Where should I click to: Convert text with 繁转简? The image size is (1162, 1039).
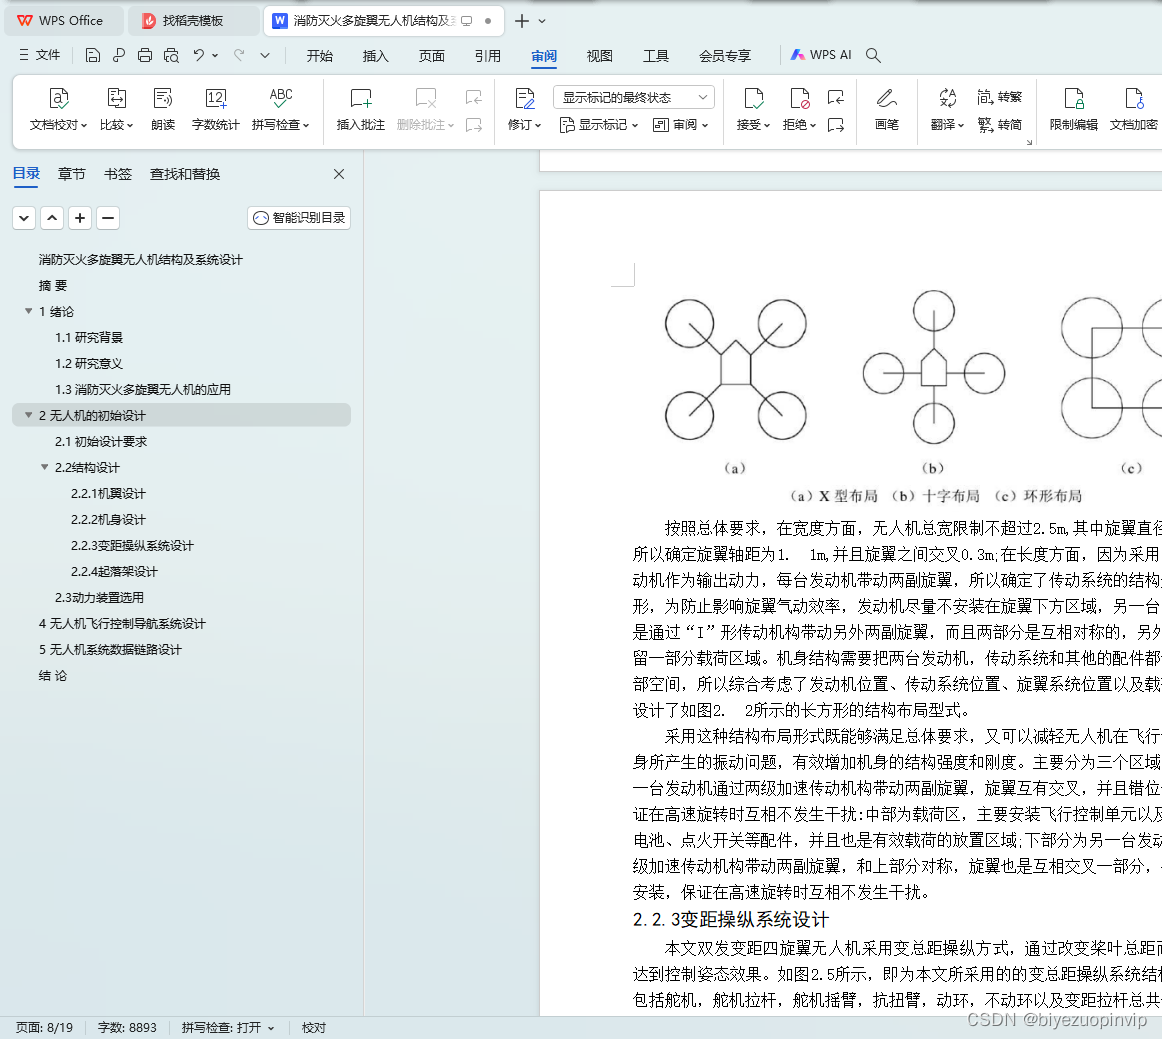[x=999, y=125]
